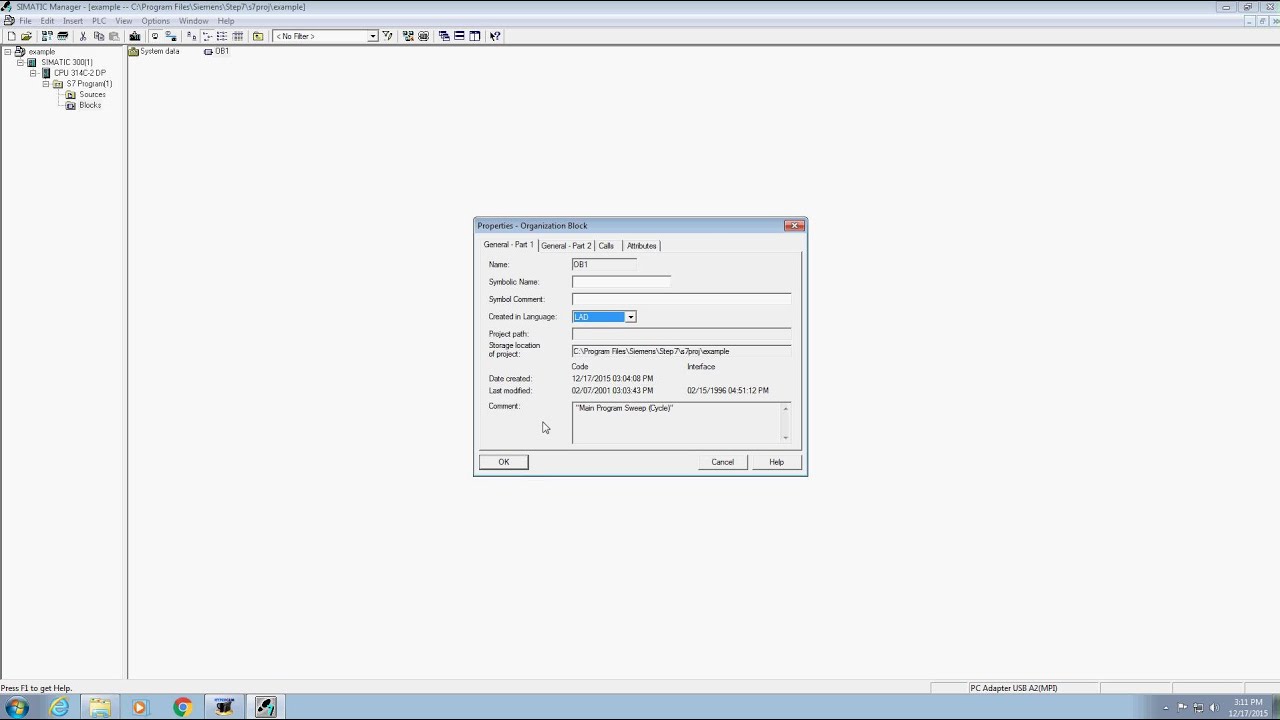Arrange windows horizontally via toolbar
1280x720 pixels.
pyautogui.click(x=459, y=36)
